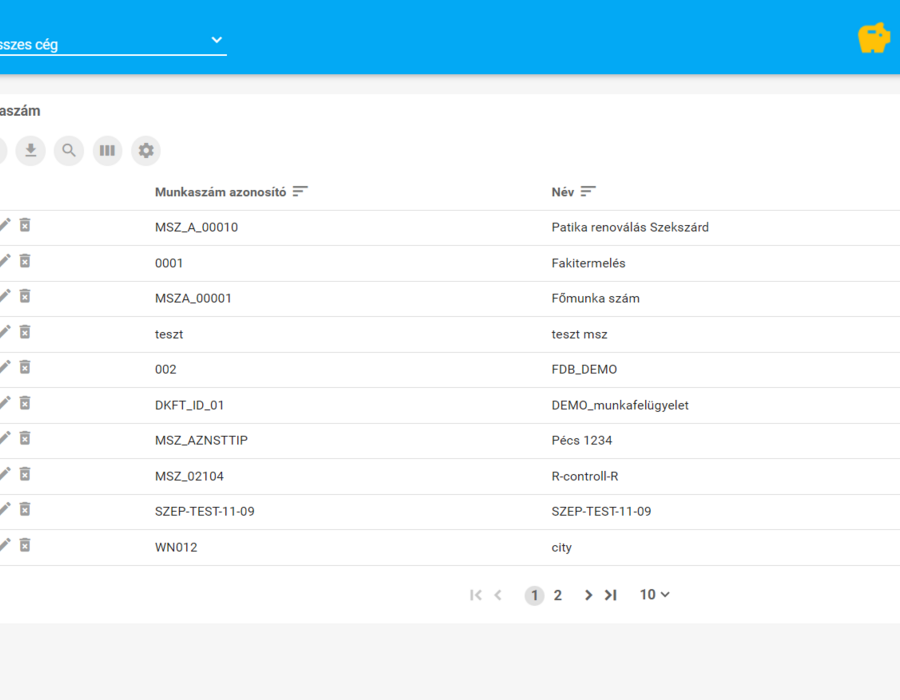
Task: Delete the MSZ_A_00010 row
Action: click(x=25, y=225)
